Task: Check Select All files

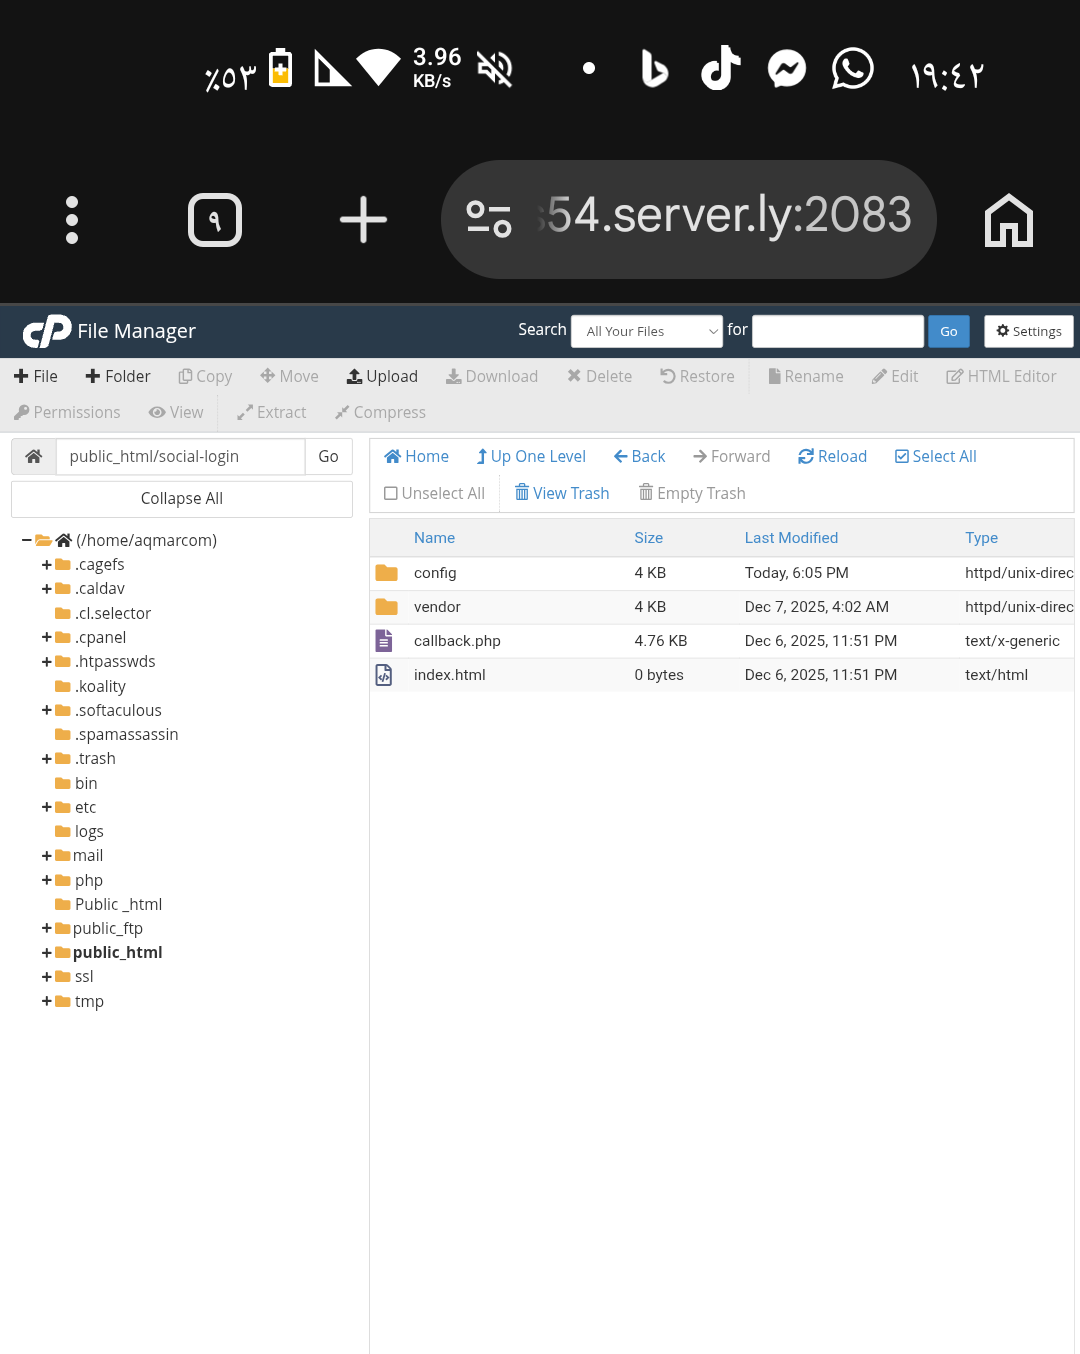Action: (935, 457)
